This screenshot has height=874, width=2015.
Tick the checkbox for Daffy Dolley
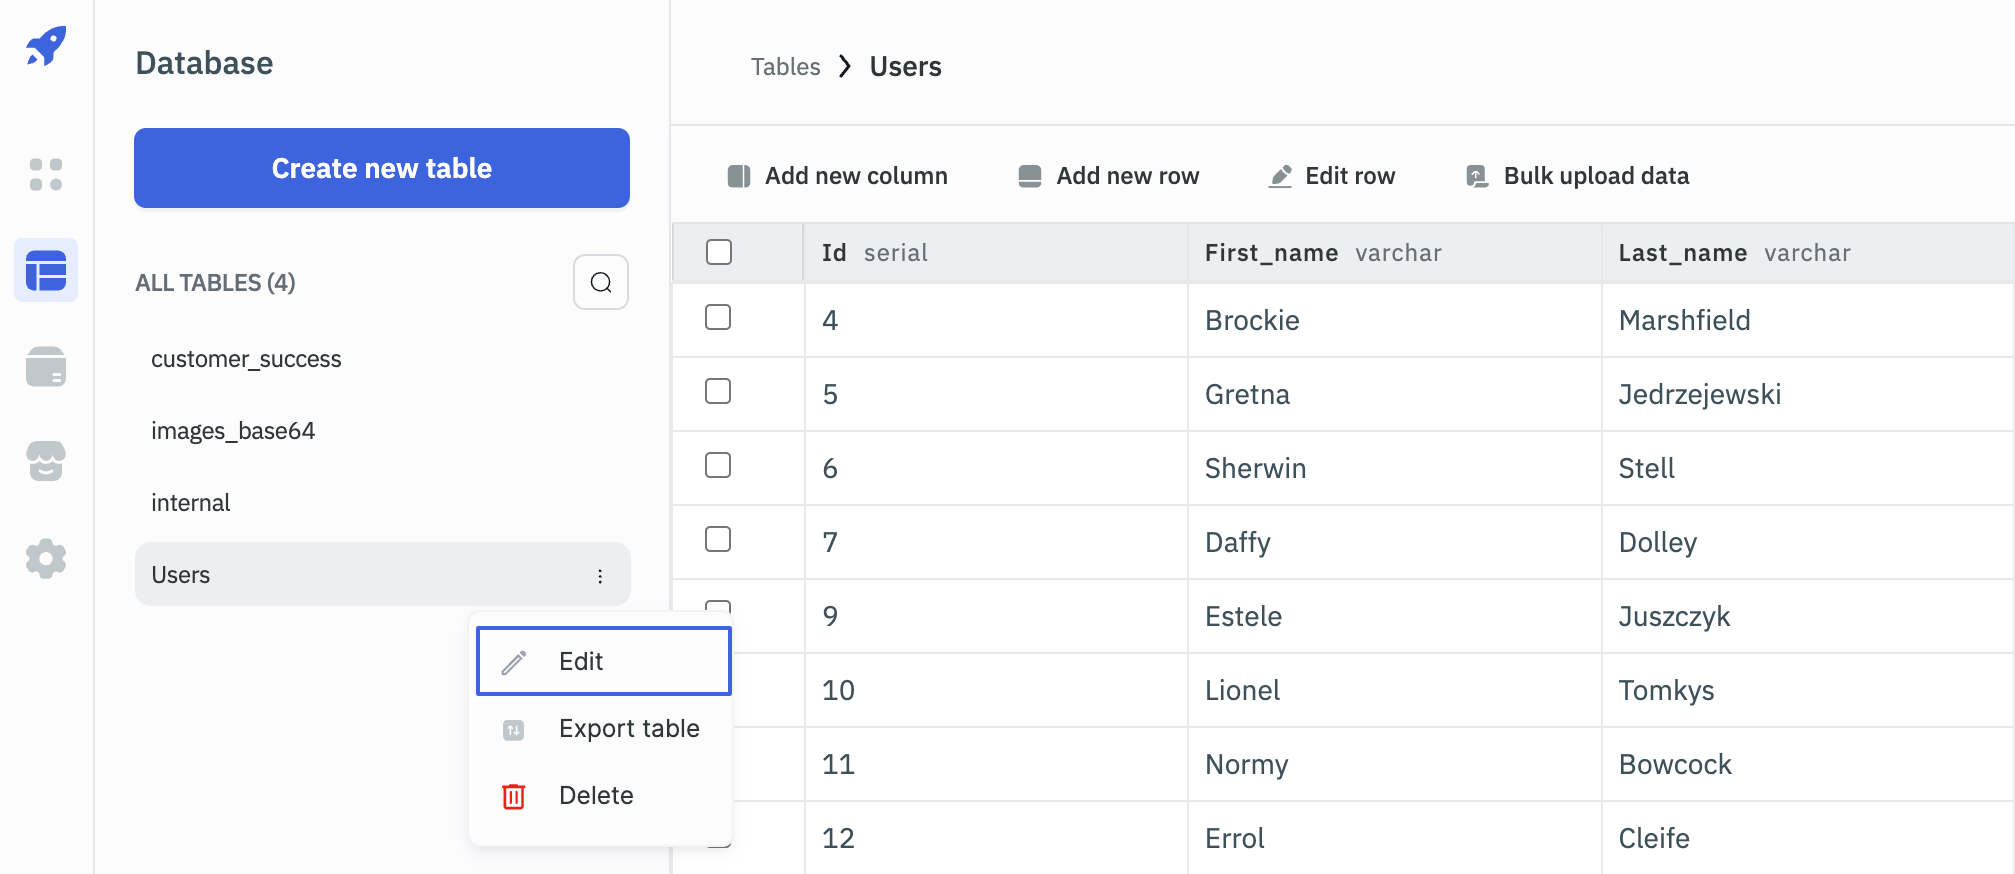(718, 540)
